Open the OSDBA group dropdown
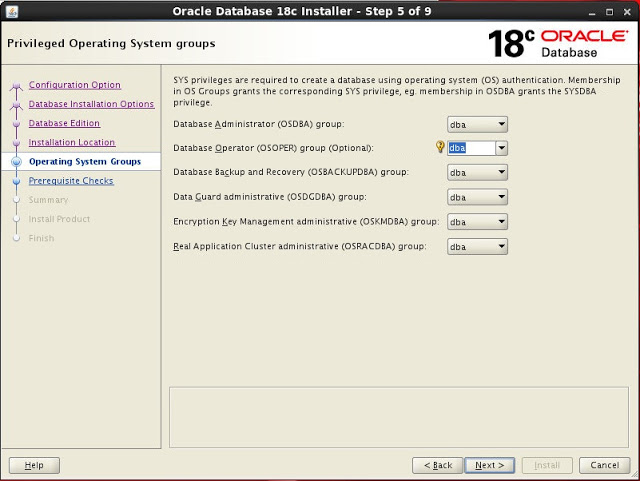Image resolution: width=640 pixels, height=481 pixels. 477,124
